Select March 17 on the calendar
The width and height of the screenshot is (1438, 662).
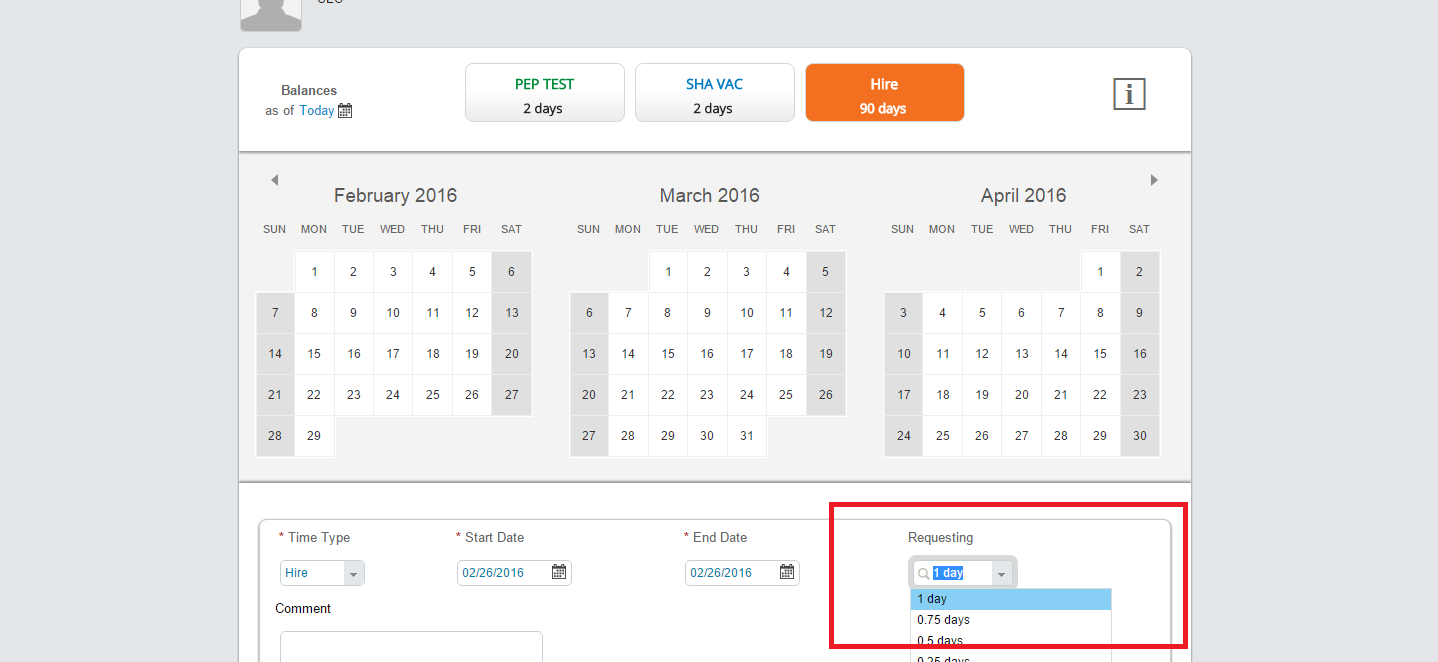(747, 354)
